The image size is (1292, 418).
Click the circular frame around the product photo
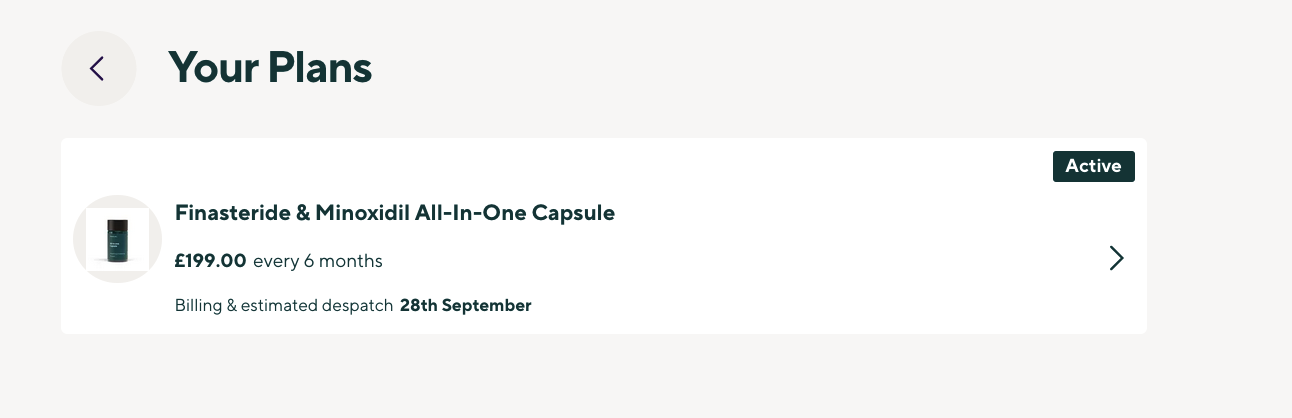(118, 239)
